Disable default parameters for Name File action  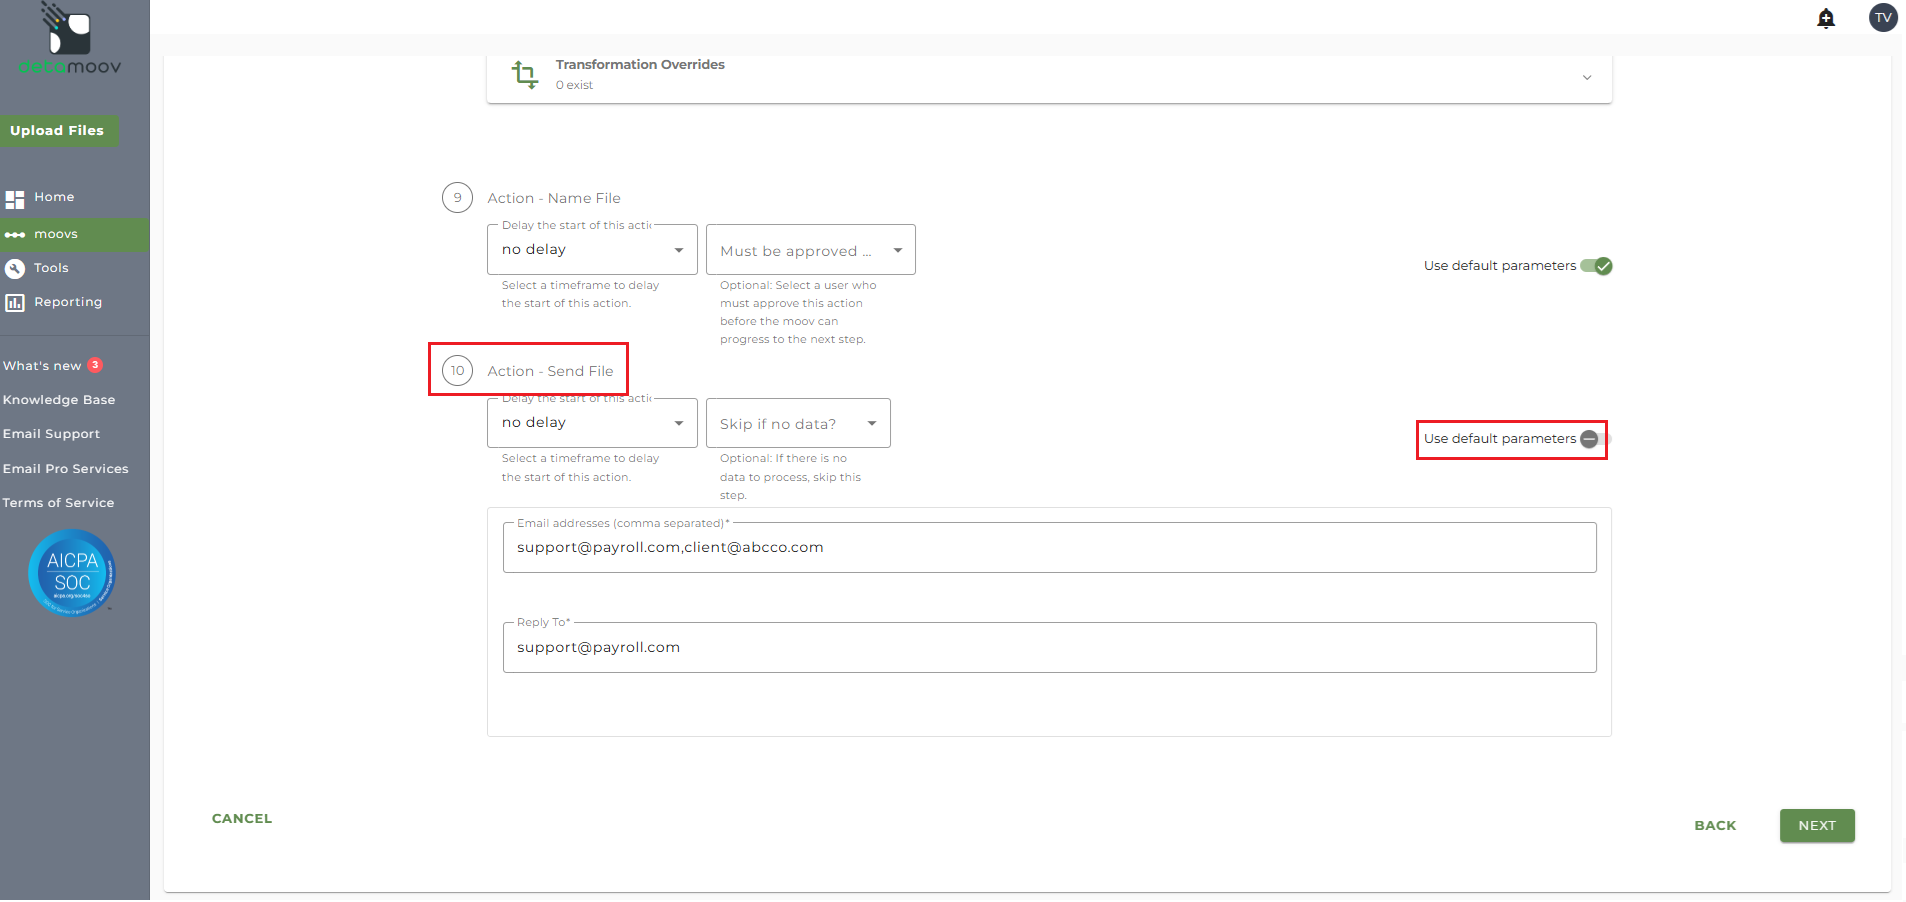point(1596,266)
